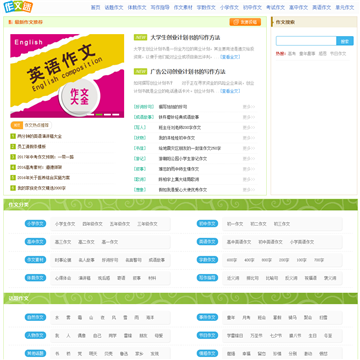Screen dimensions: 360x360
Task: Click the blue 人物作文 topic pill
Action: click(x=35, y=335)
